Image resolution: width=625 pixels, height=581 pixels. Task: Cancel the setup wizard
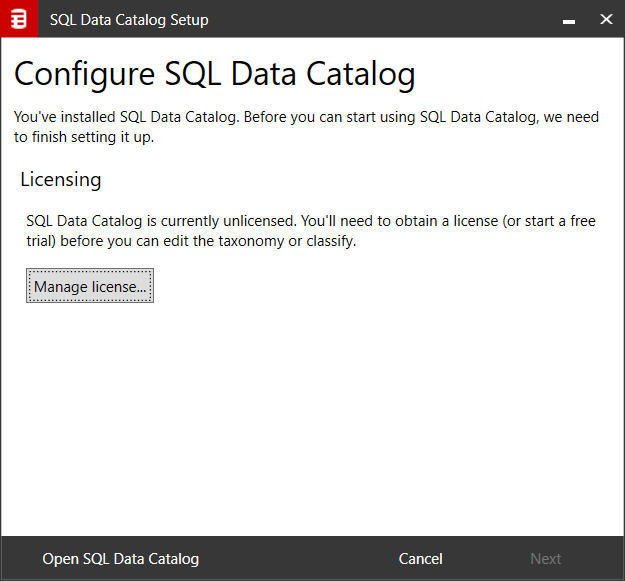(420, 559)
